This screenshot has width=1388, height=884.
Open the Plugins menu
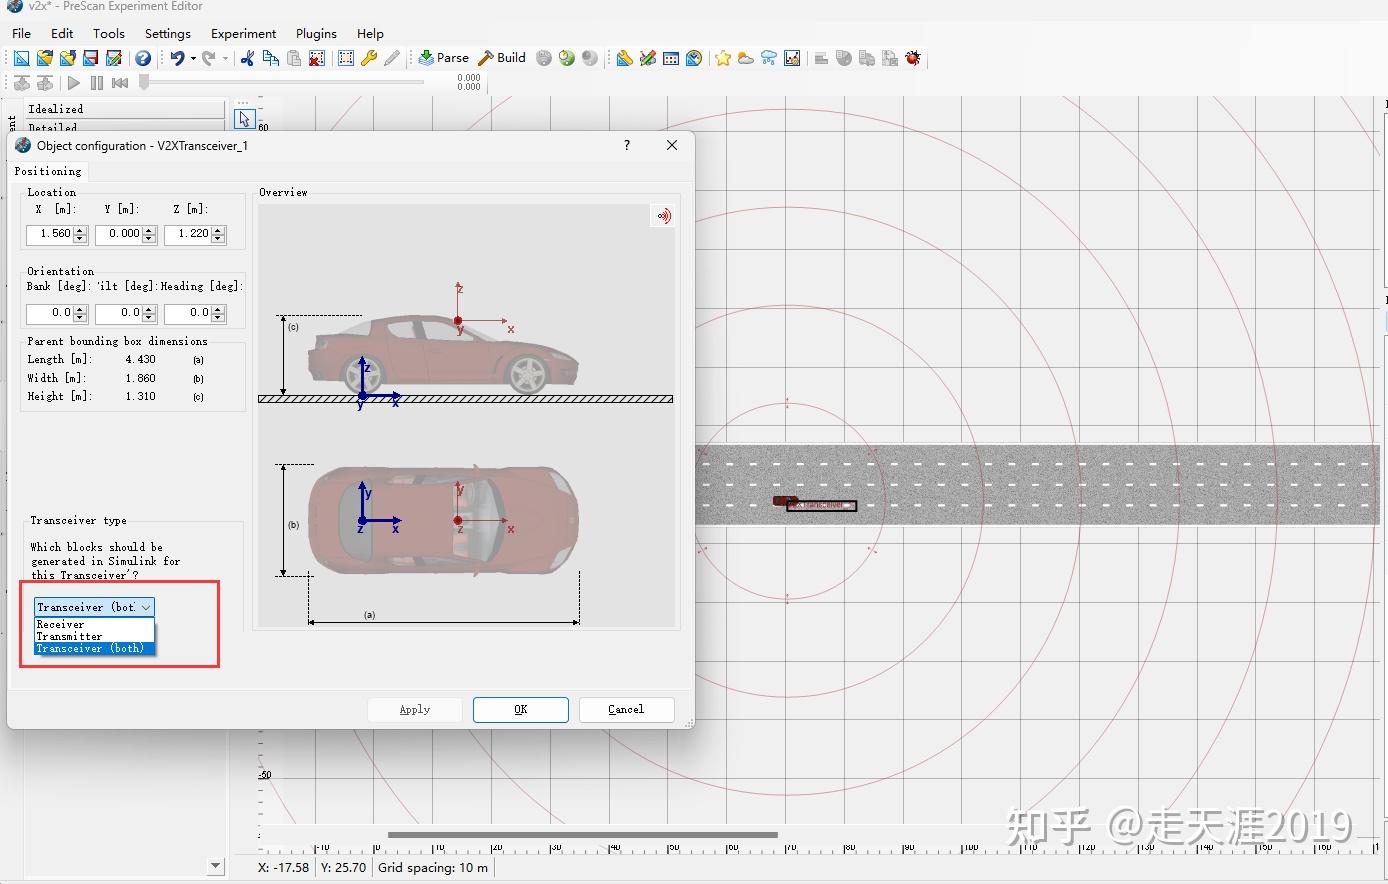pos(316,33)
